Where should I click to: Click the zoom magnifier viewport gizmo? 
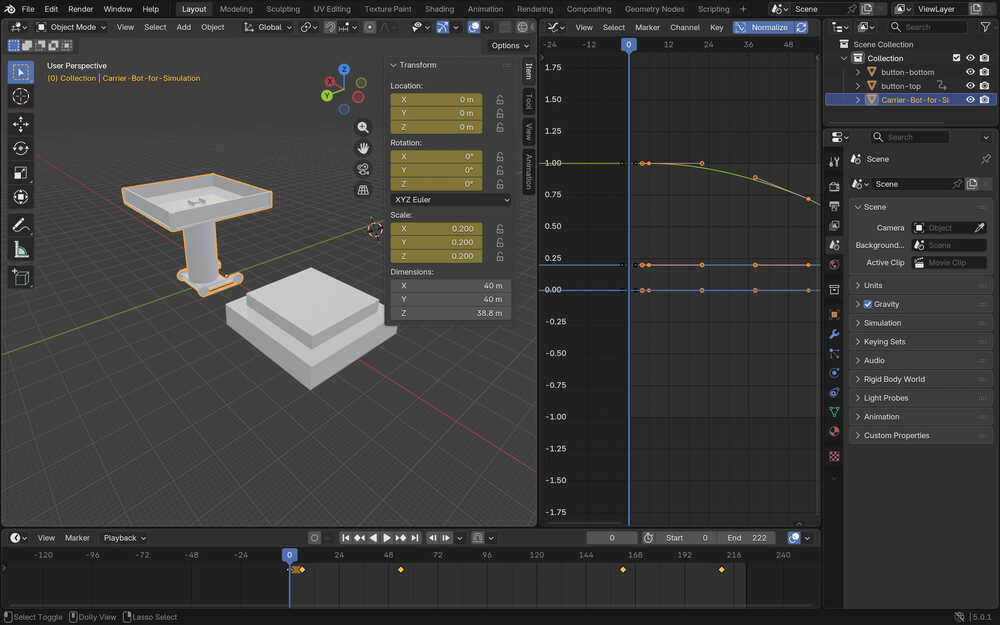pos(363,127)
